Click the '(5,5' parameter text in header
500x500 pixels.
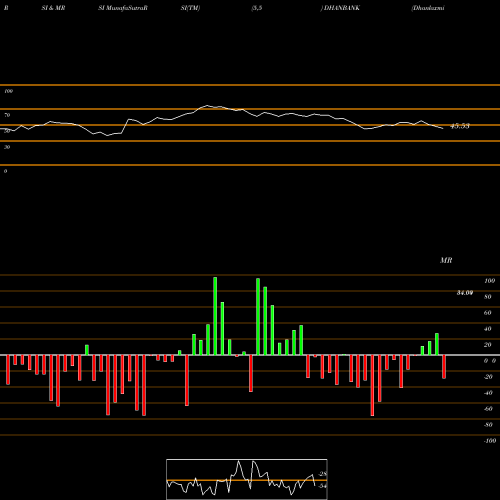pyautogui.click(x=257, y=8)
